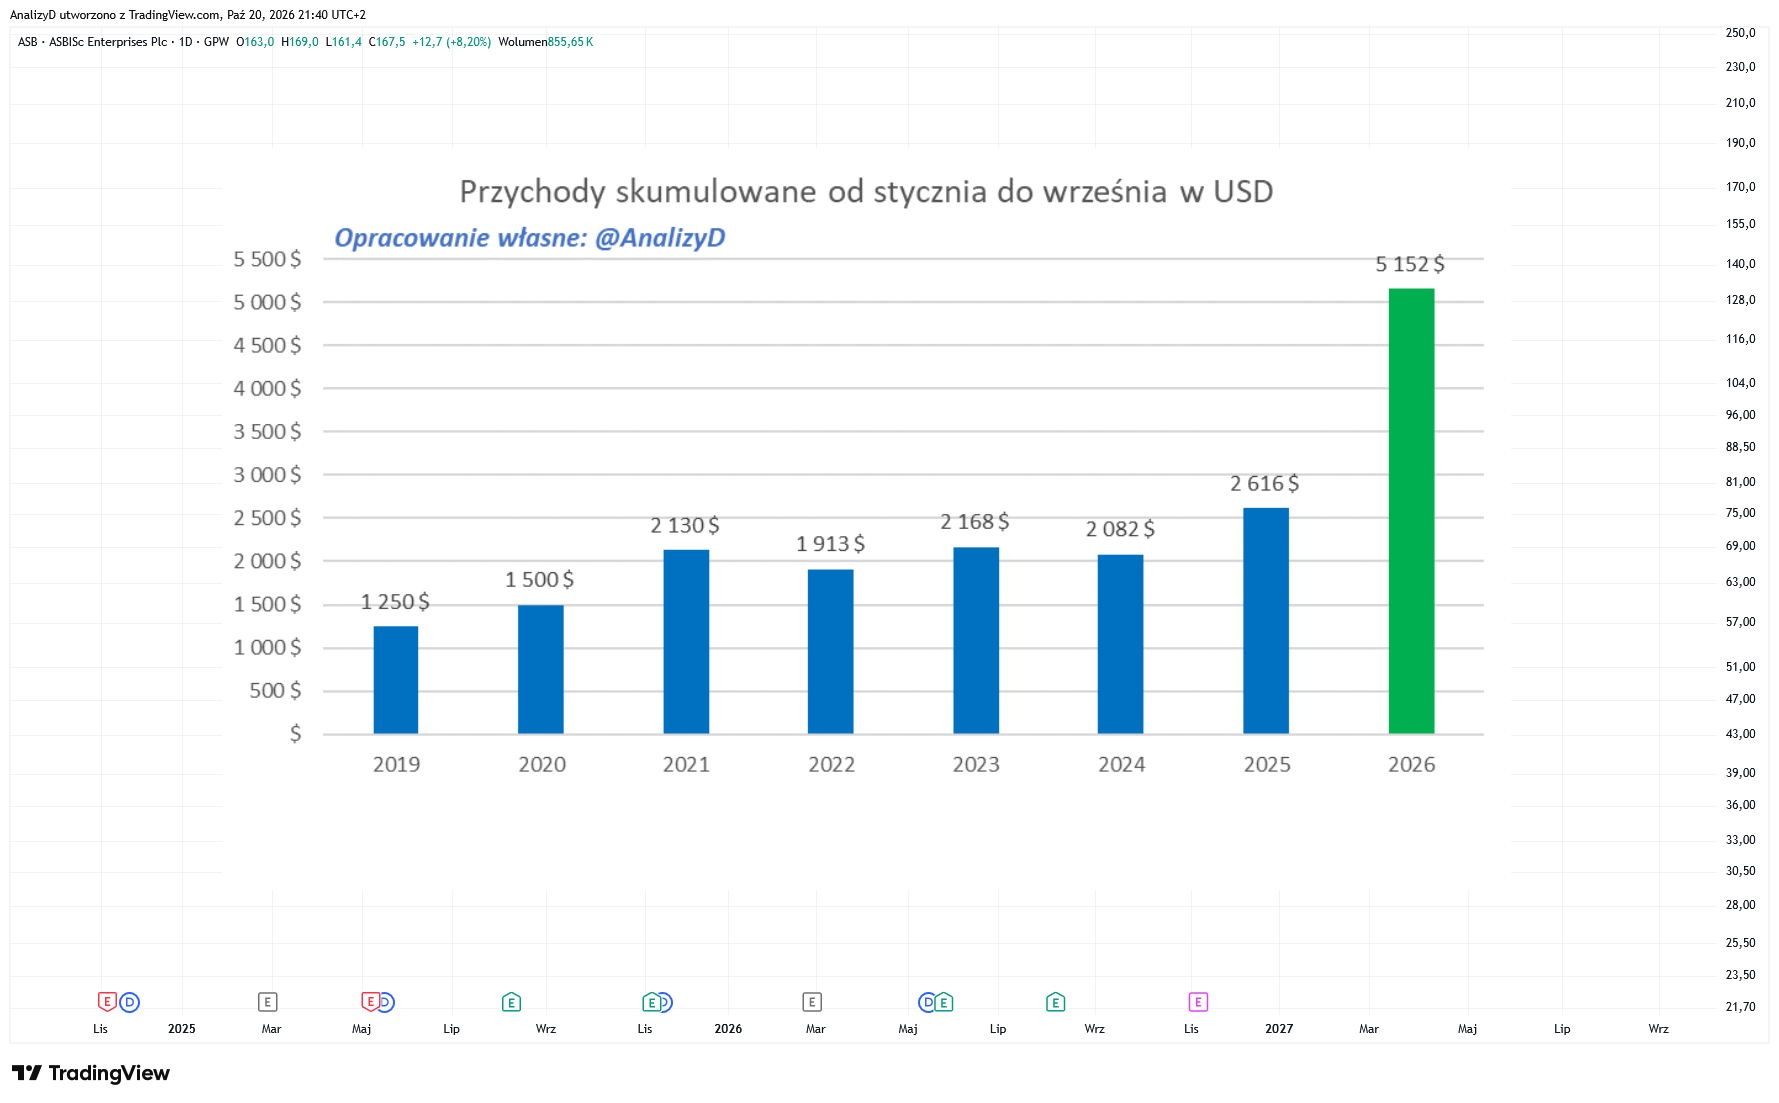Click the bold '2025' time axis label
Image resolution: width=1779 pixels, height=1103 pixels.
(182, 1029)
